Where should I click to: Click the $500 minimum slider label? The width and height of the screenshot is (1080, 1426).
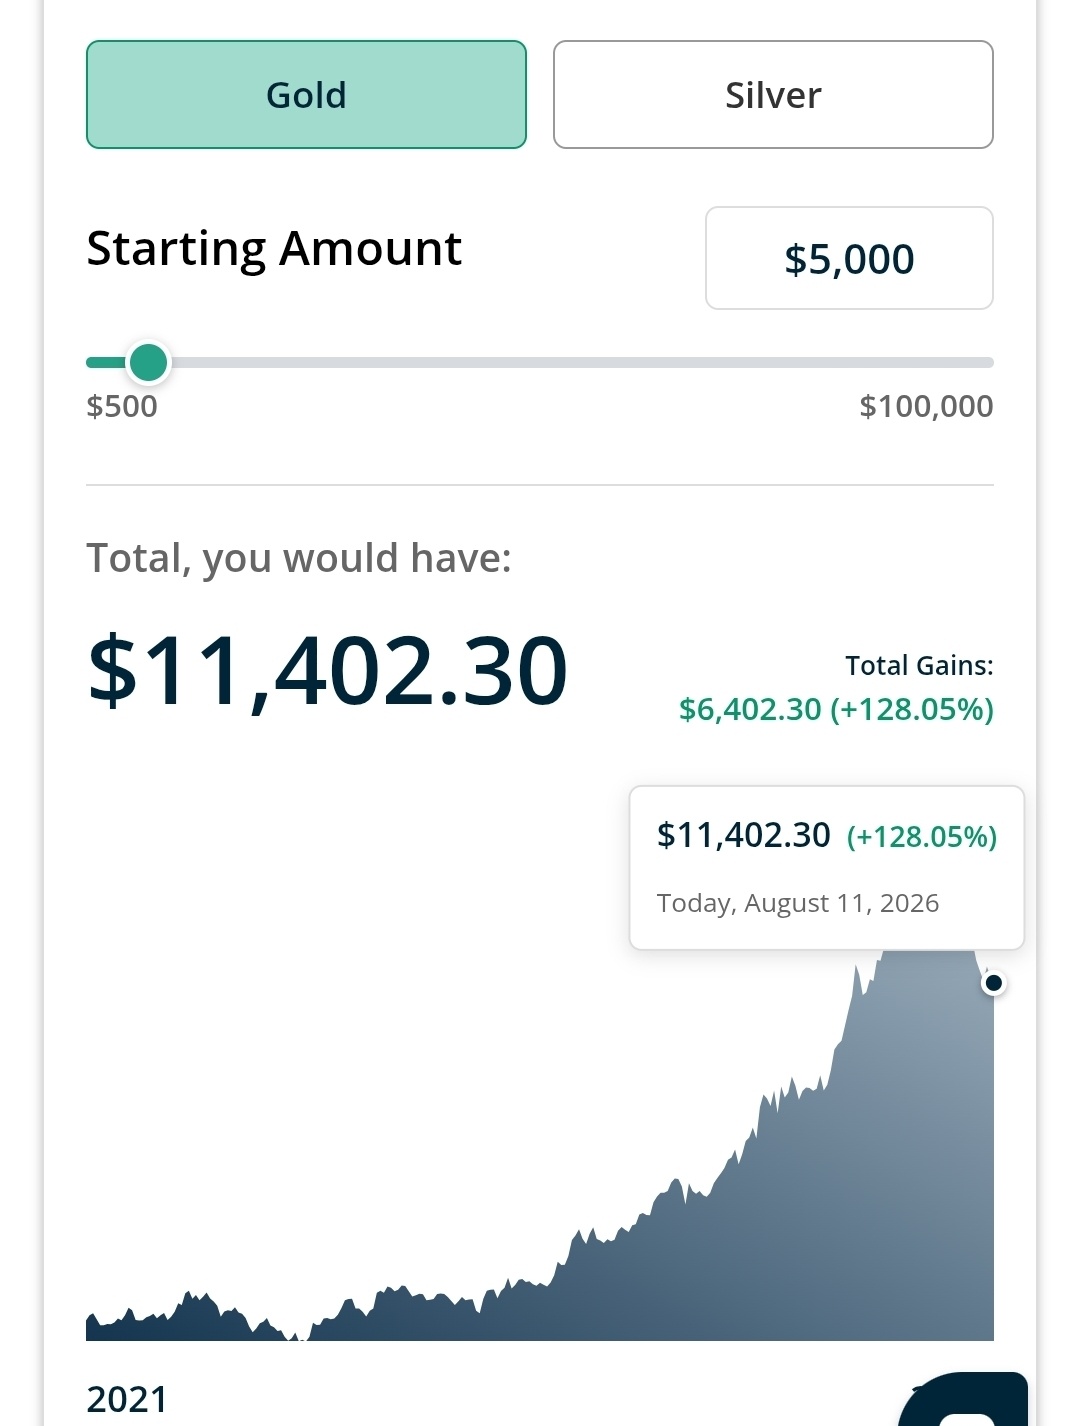tap(122, 406)
